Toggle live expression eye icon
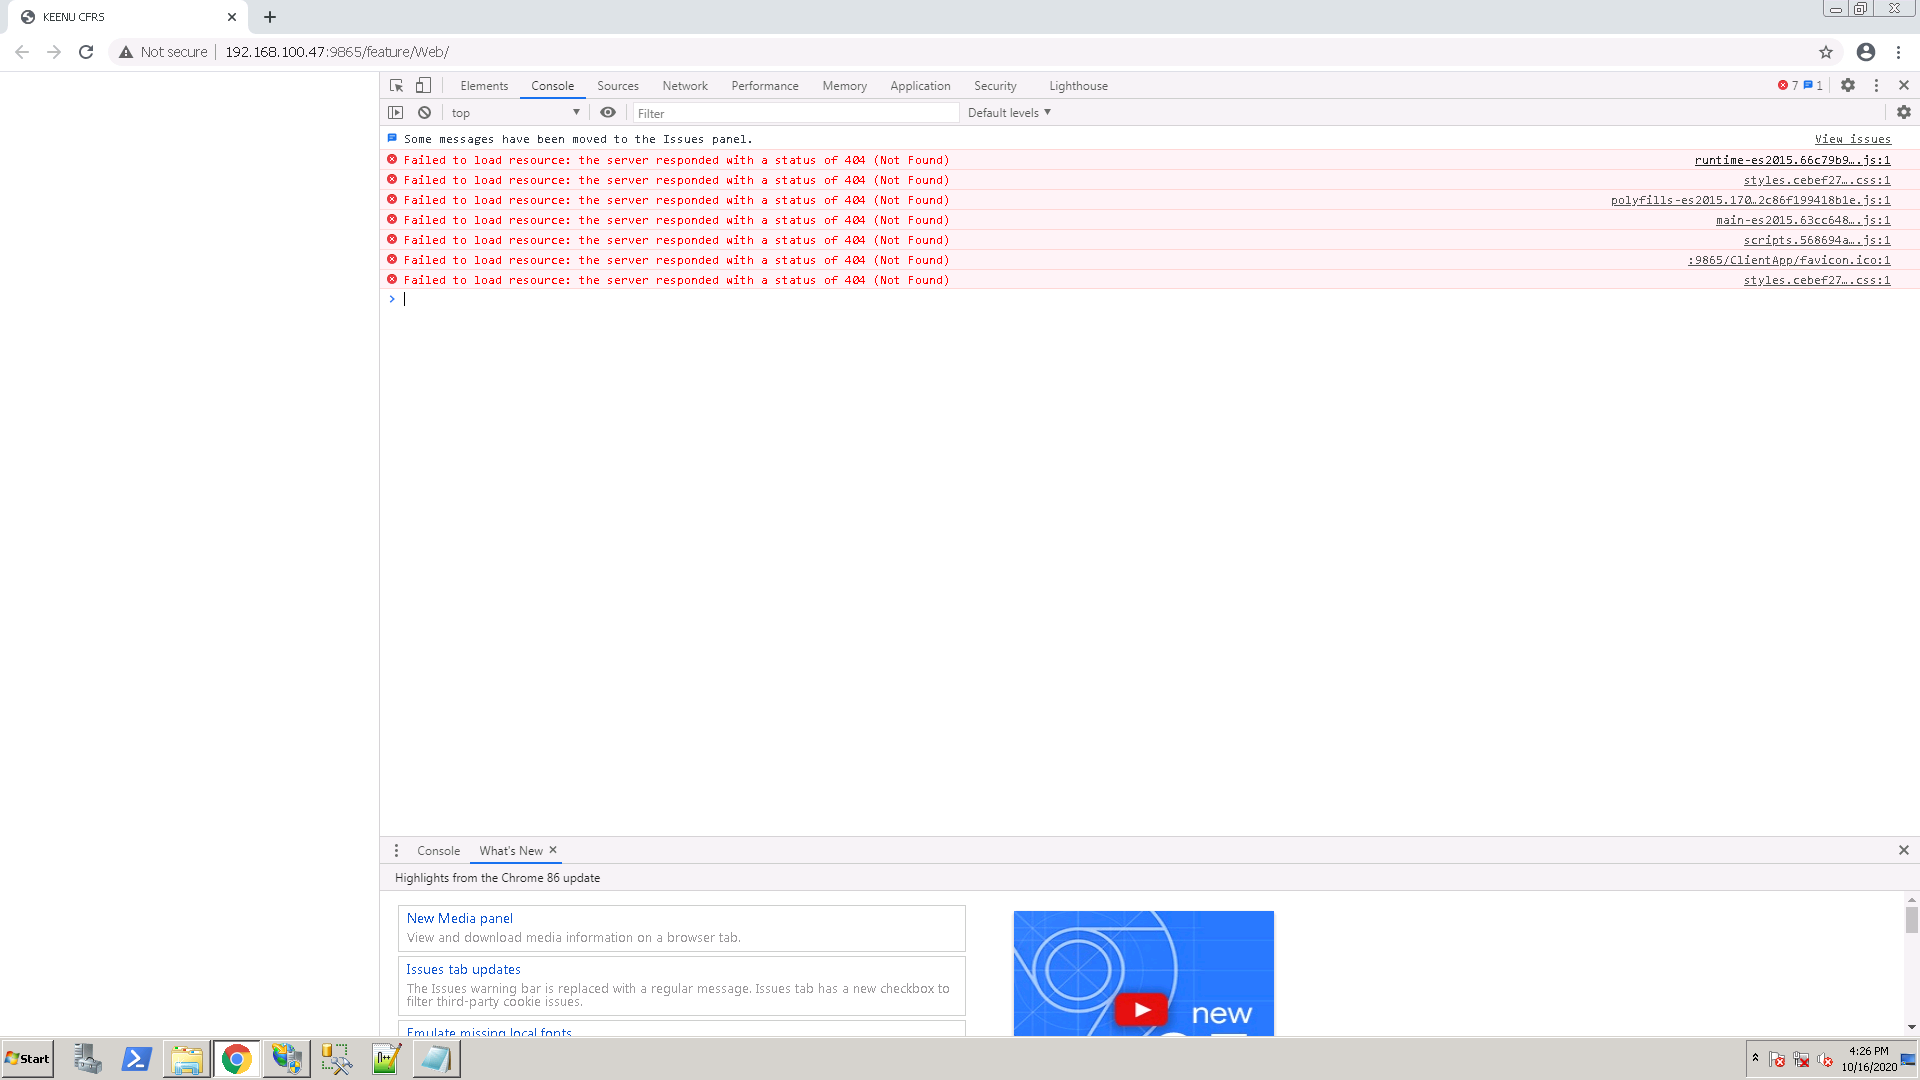Image resolution: width=1920 pixels, height=1080 pixels. pyautogui.click(x=608, y=113)
